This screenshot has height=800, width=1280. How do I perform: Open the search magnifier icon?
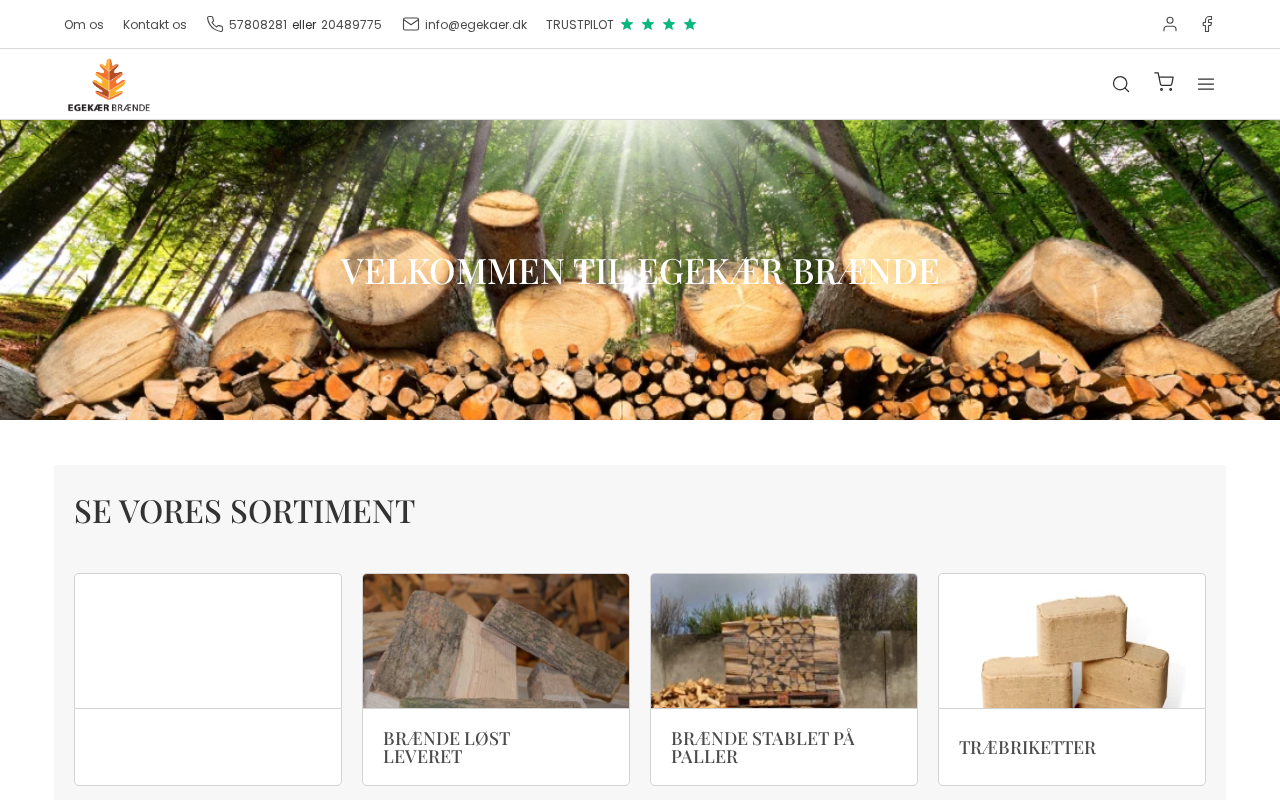(1121, 84)
